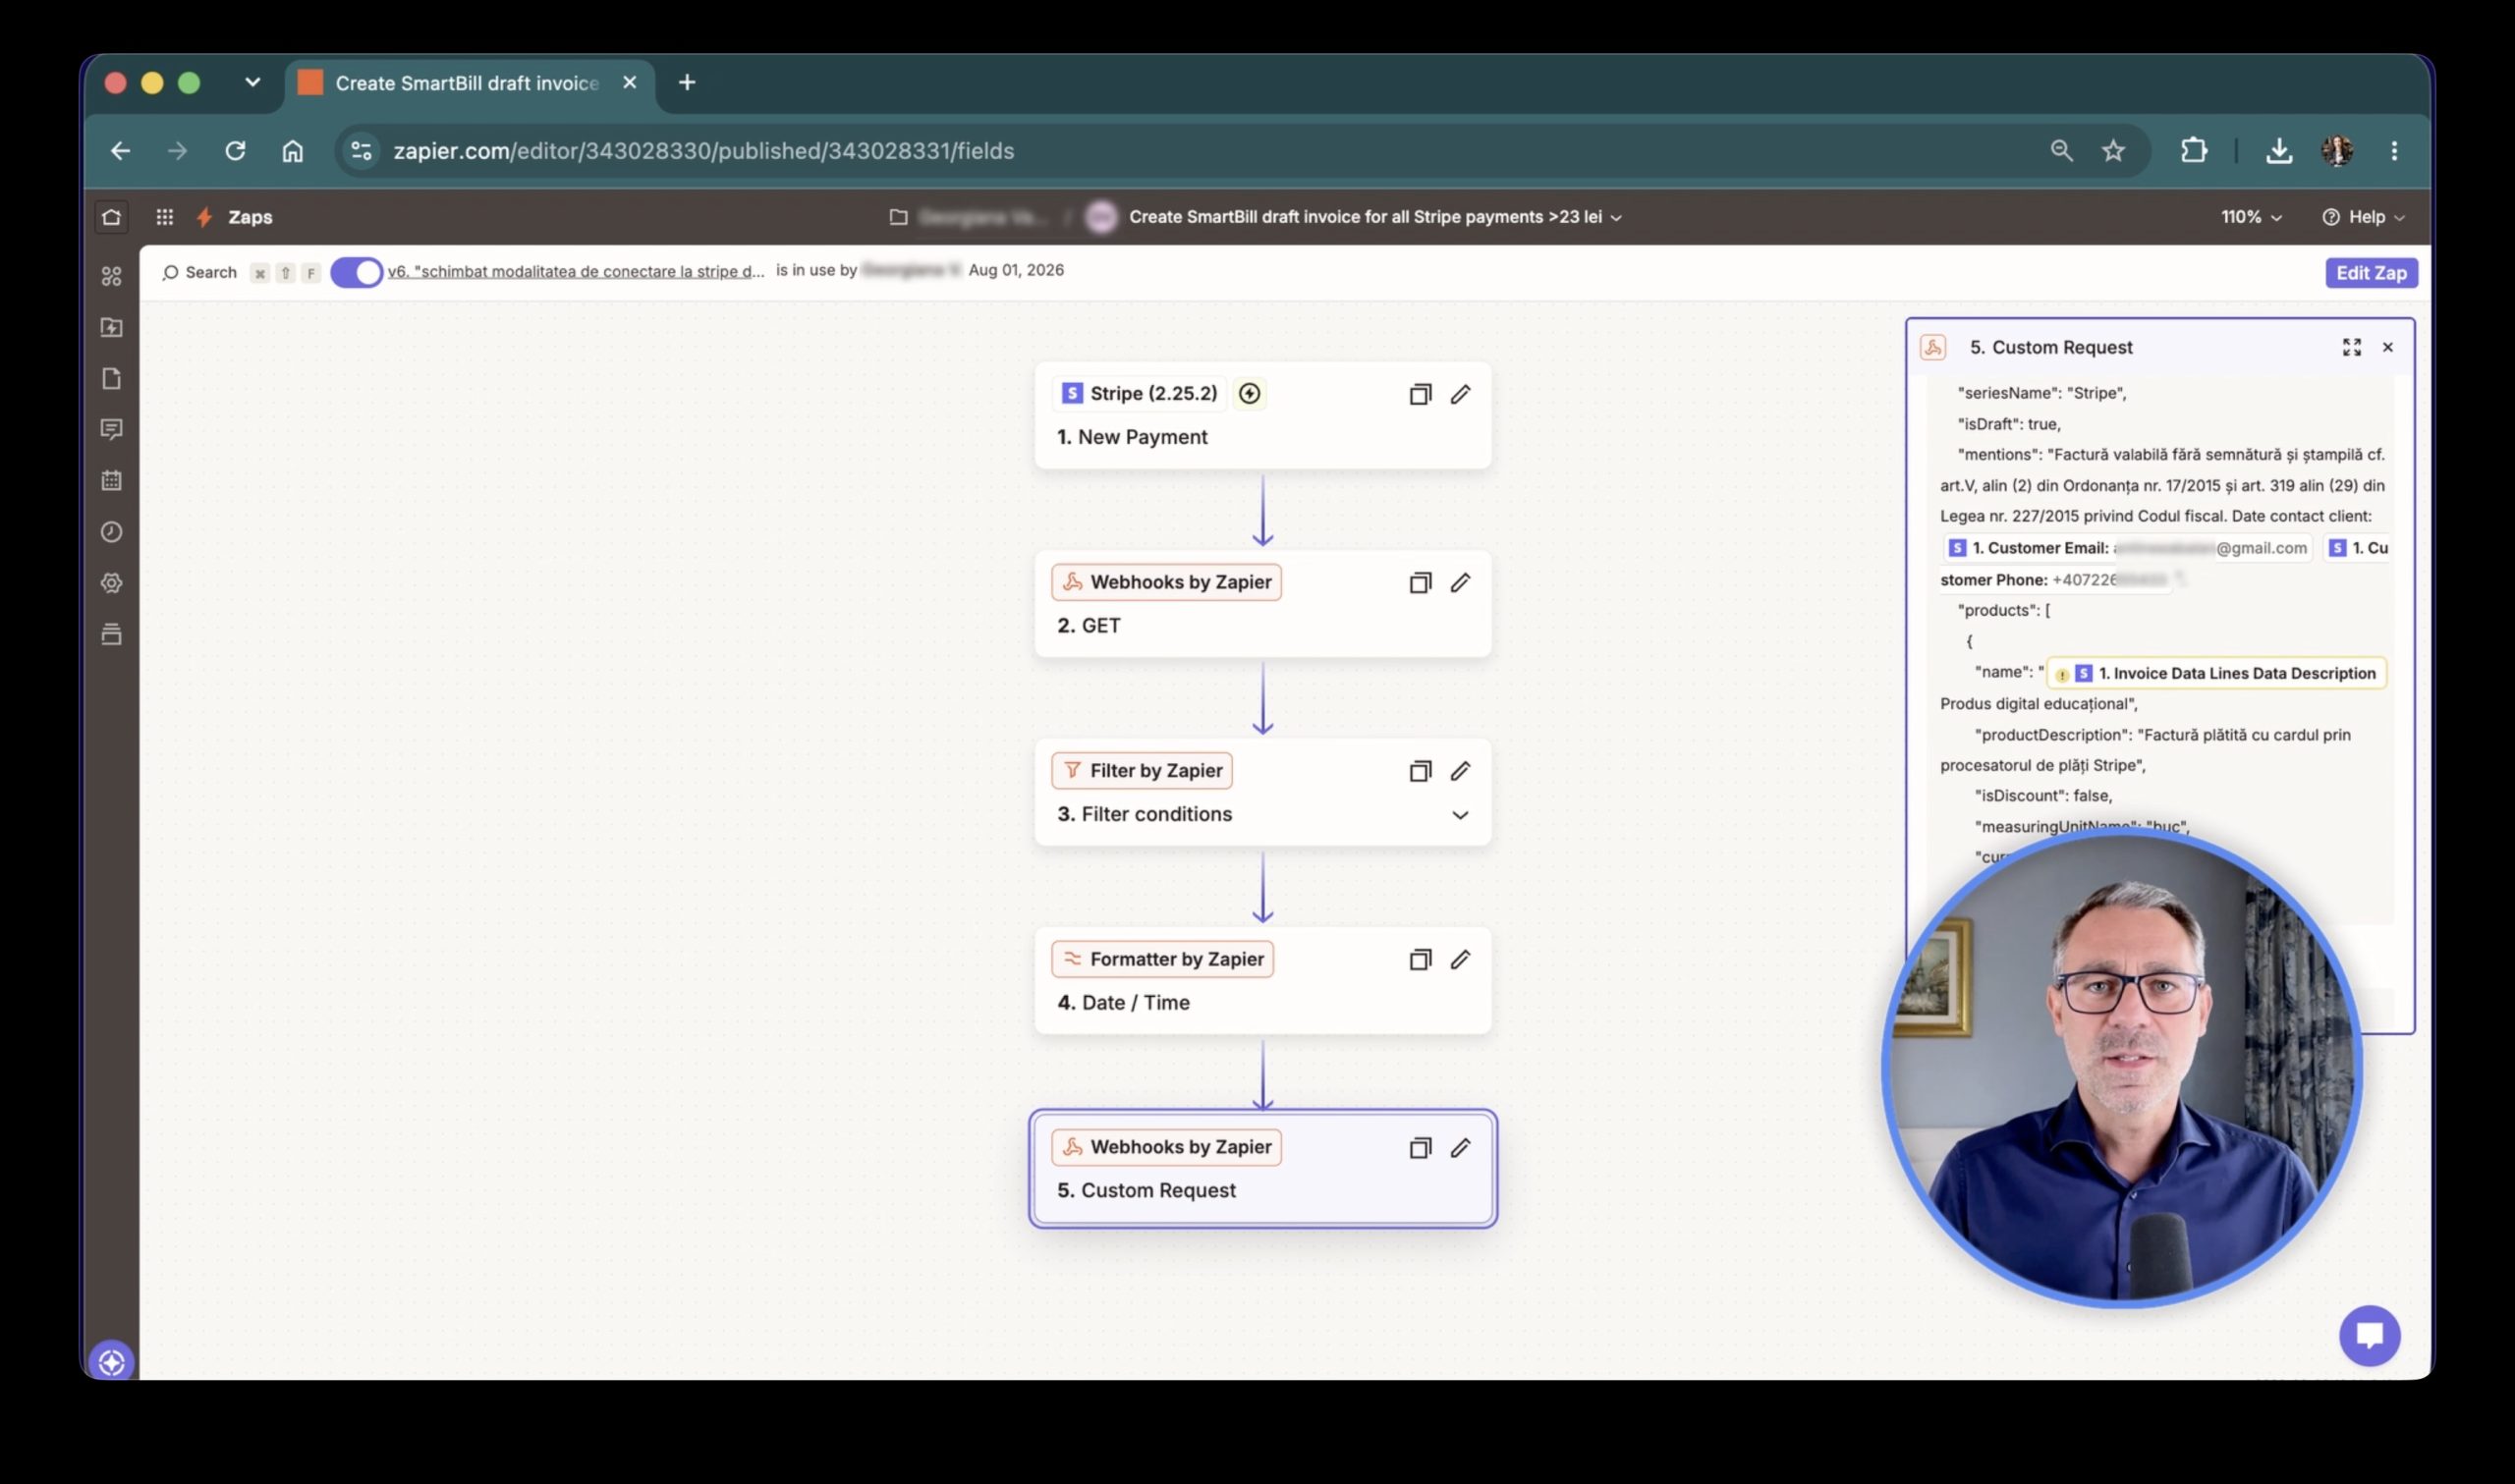Expand the Custom Request panel to fullscreen
The image size is (2515, 1484).
tap(2352, 347)
